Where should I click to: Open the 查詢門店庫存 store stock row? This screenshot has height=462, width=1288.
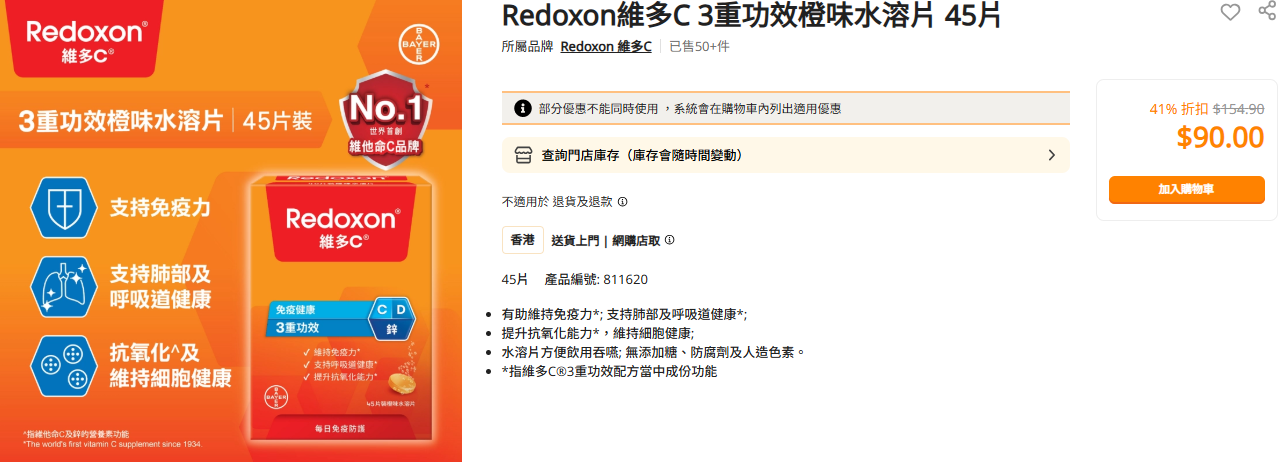pyautogui.click(x=785, y=155)
